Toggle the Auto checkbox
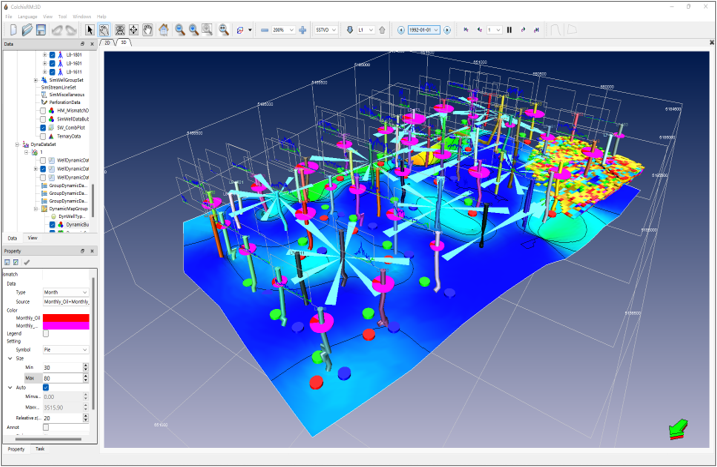The image size is (717, 467). [46, 387]
